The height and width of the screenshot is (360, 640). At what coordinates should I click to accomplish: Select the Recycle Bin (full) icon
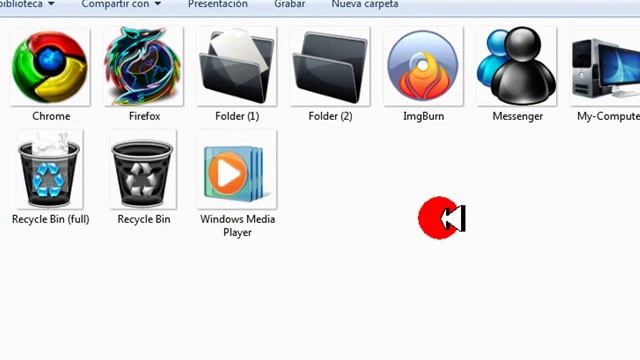[50, 169]
